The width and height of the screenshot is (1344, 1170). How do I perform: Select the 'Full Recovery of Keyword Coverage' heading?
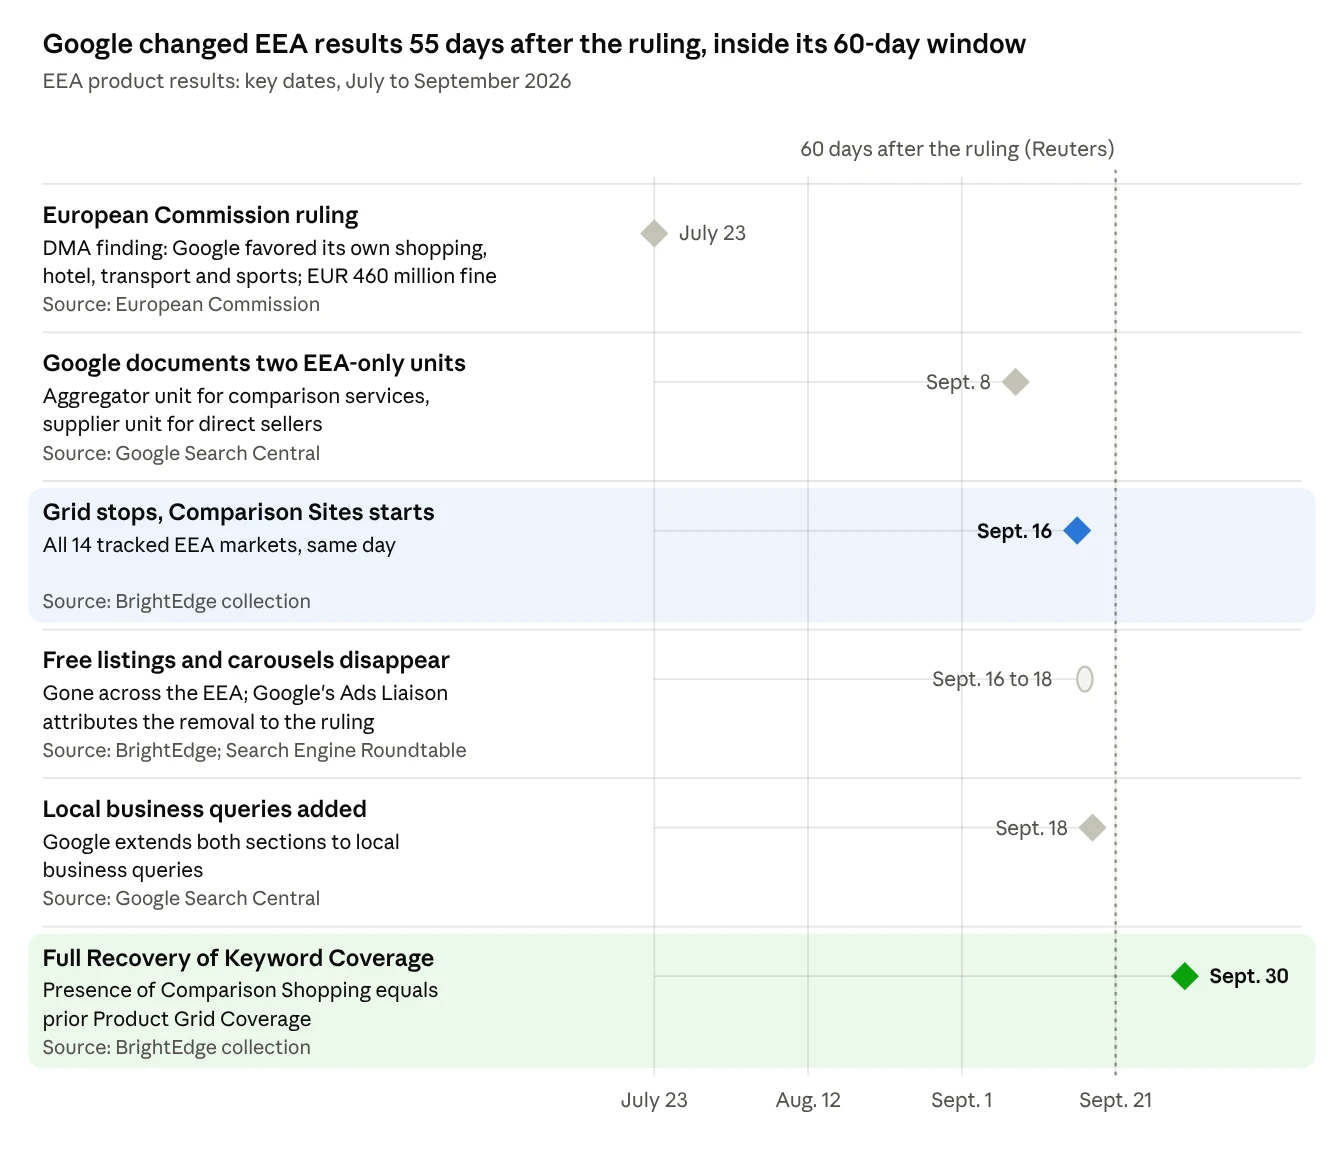pos(238,958)
